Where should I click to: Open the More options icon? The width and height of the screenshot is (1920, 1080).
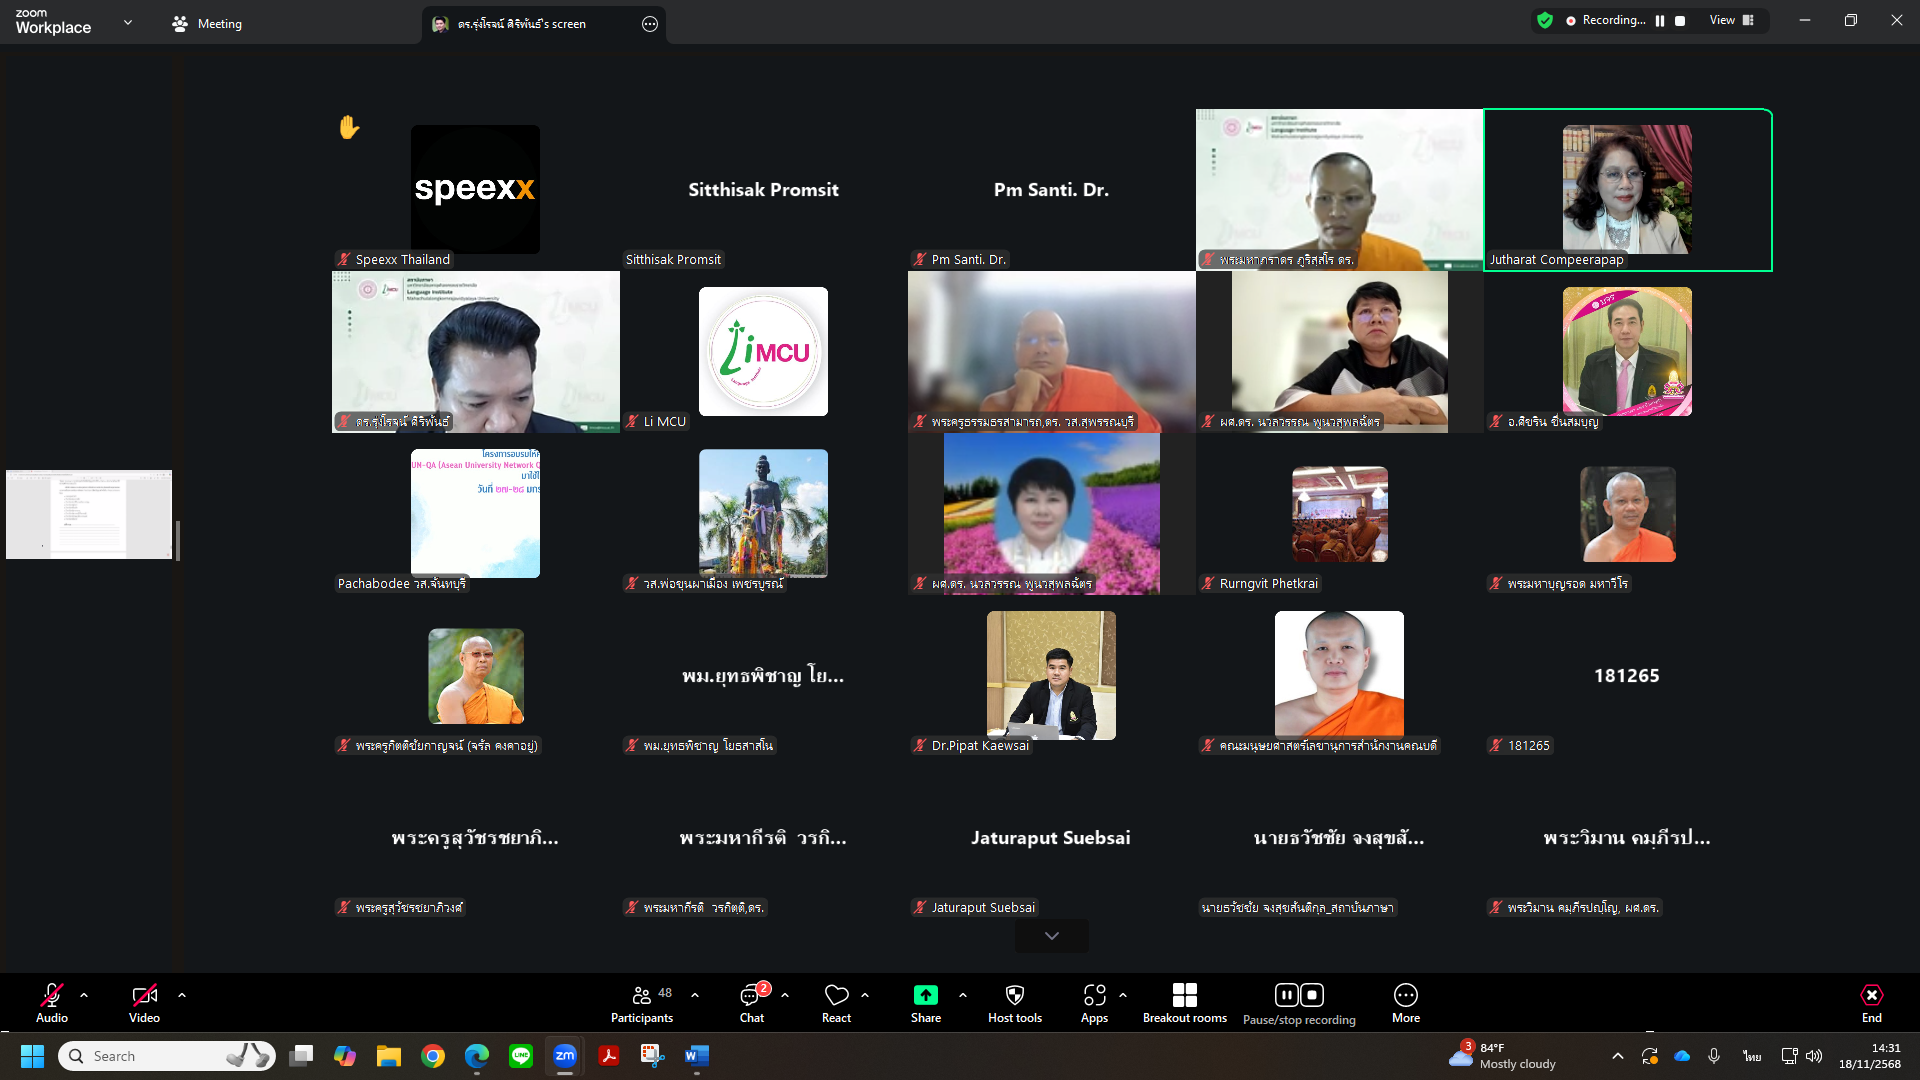point(1405,995)
